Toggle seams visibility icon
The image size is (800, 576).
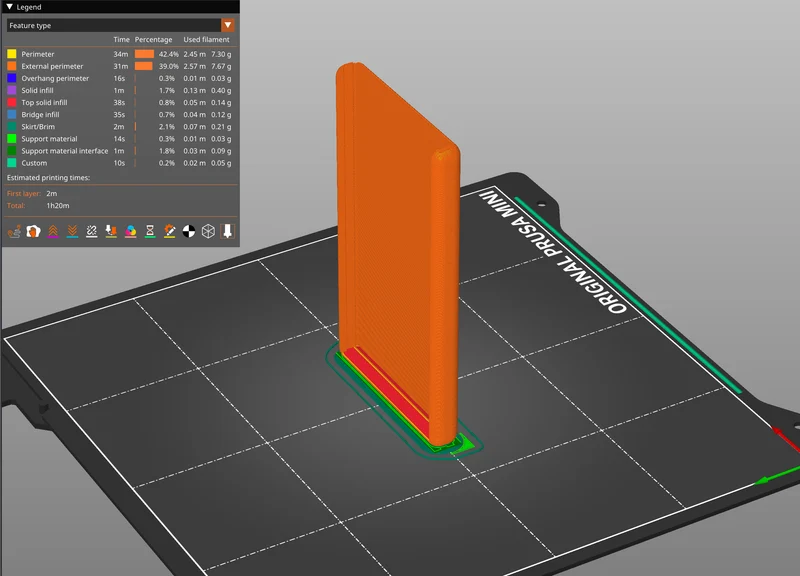click(x=92, y=231)
